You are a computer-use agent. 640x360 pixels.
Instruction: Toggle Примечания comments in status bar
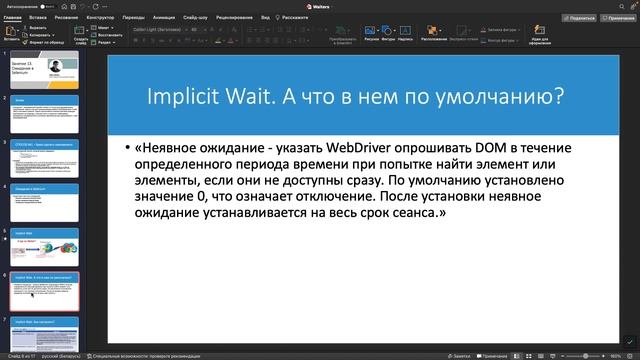click(492, 356)
